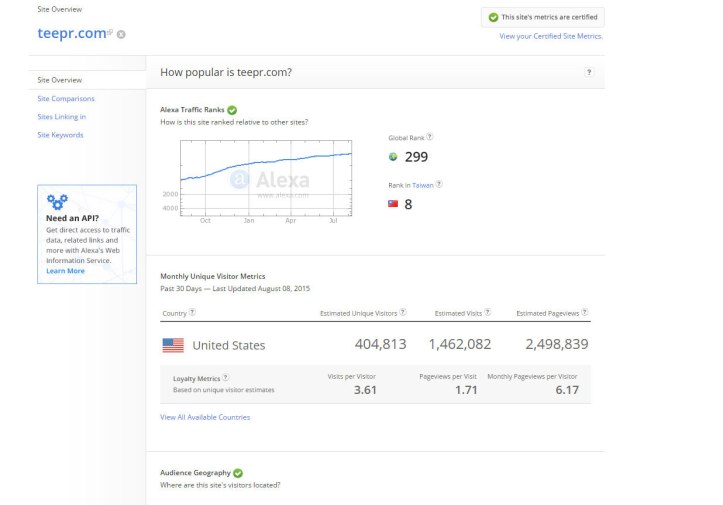
Task: Click the Alexa traffic rank chart
Action: pos(266,177)
